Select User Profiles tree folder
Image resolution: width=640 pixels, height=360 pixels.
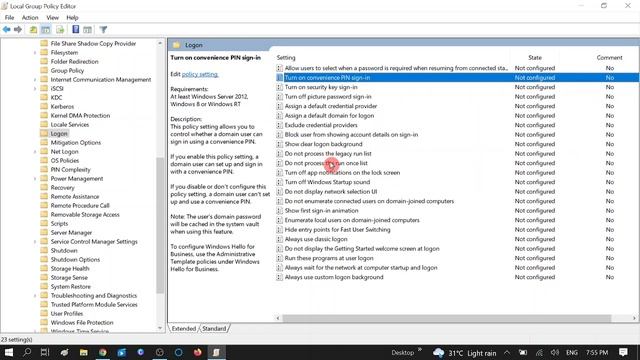pos(67,313)
